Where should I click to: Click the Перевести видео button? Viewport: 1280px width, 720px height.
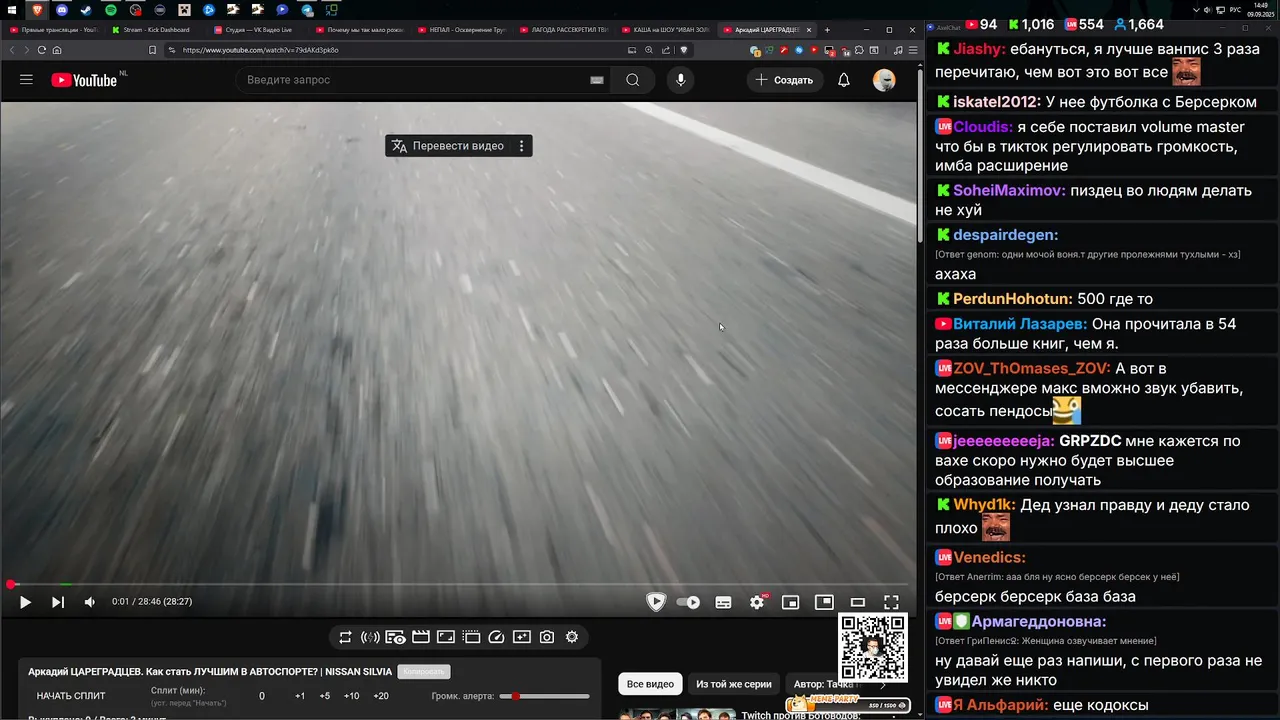point(448,146)
